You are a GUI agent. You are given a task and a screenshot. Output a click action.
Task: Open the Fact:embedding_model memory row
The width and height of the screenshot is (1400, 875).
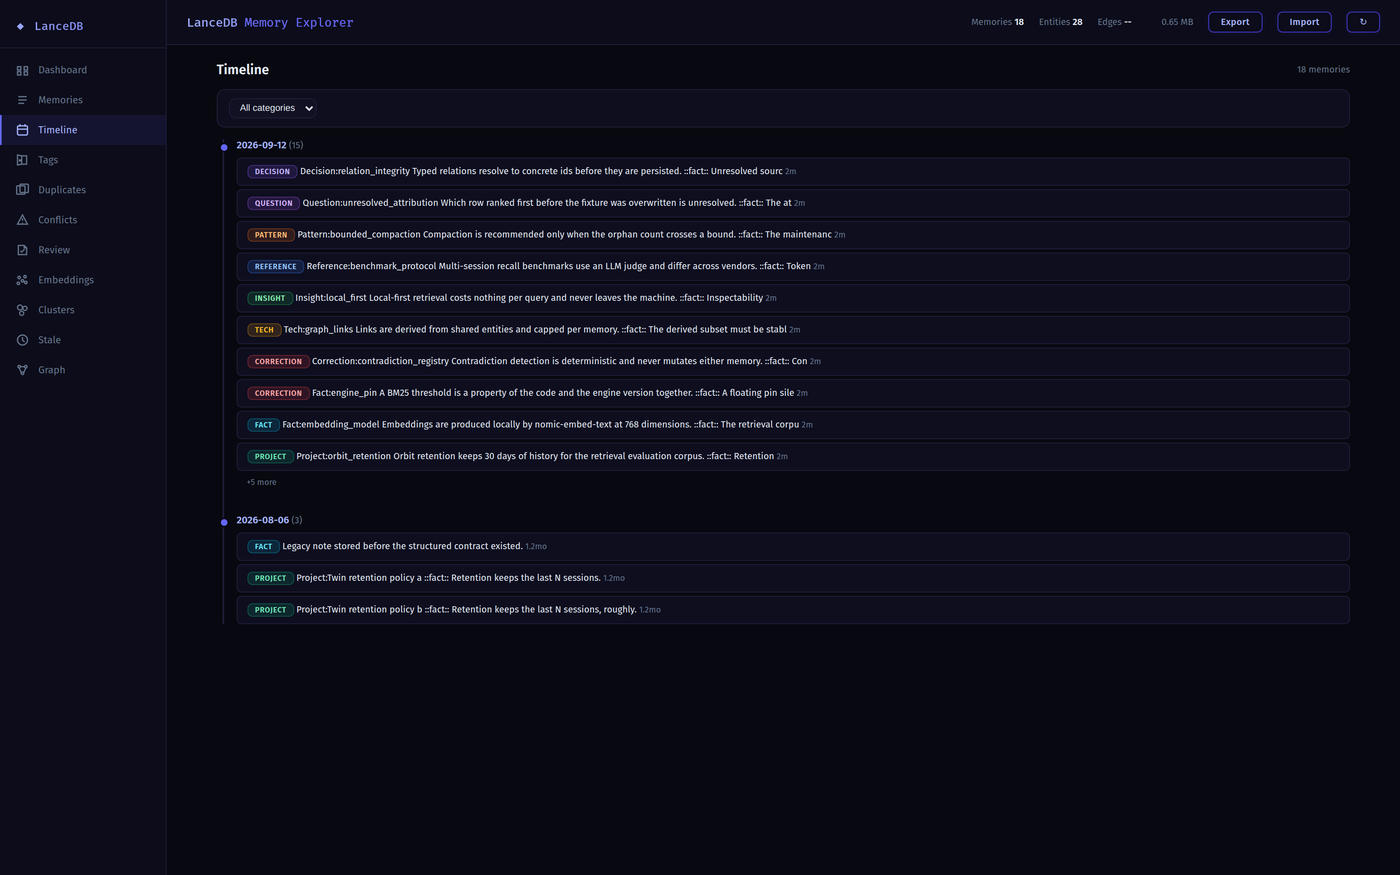[x=793, y=425]
